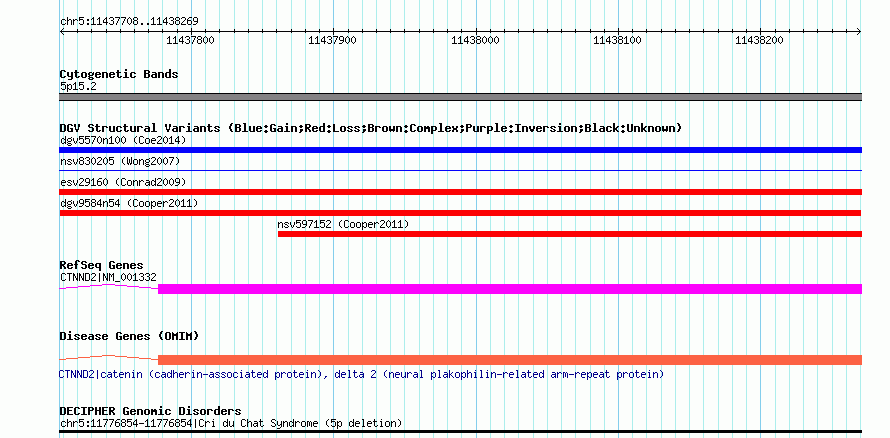Select the red dgv9584n54 loss bar
890x438 pixels.
pos(460,213)
